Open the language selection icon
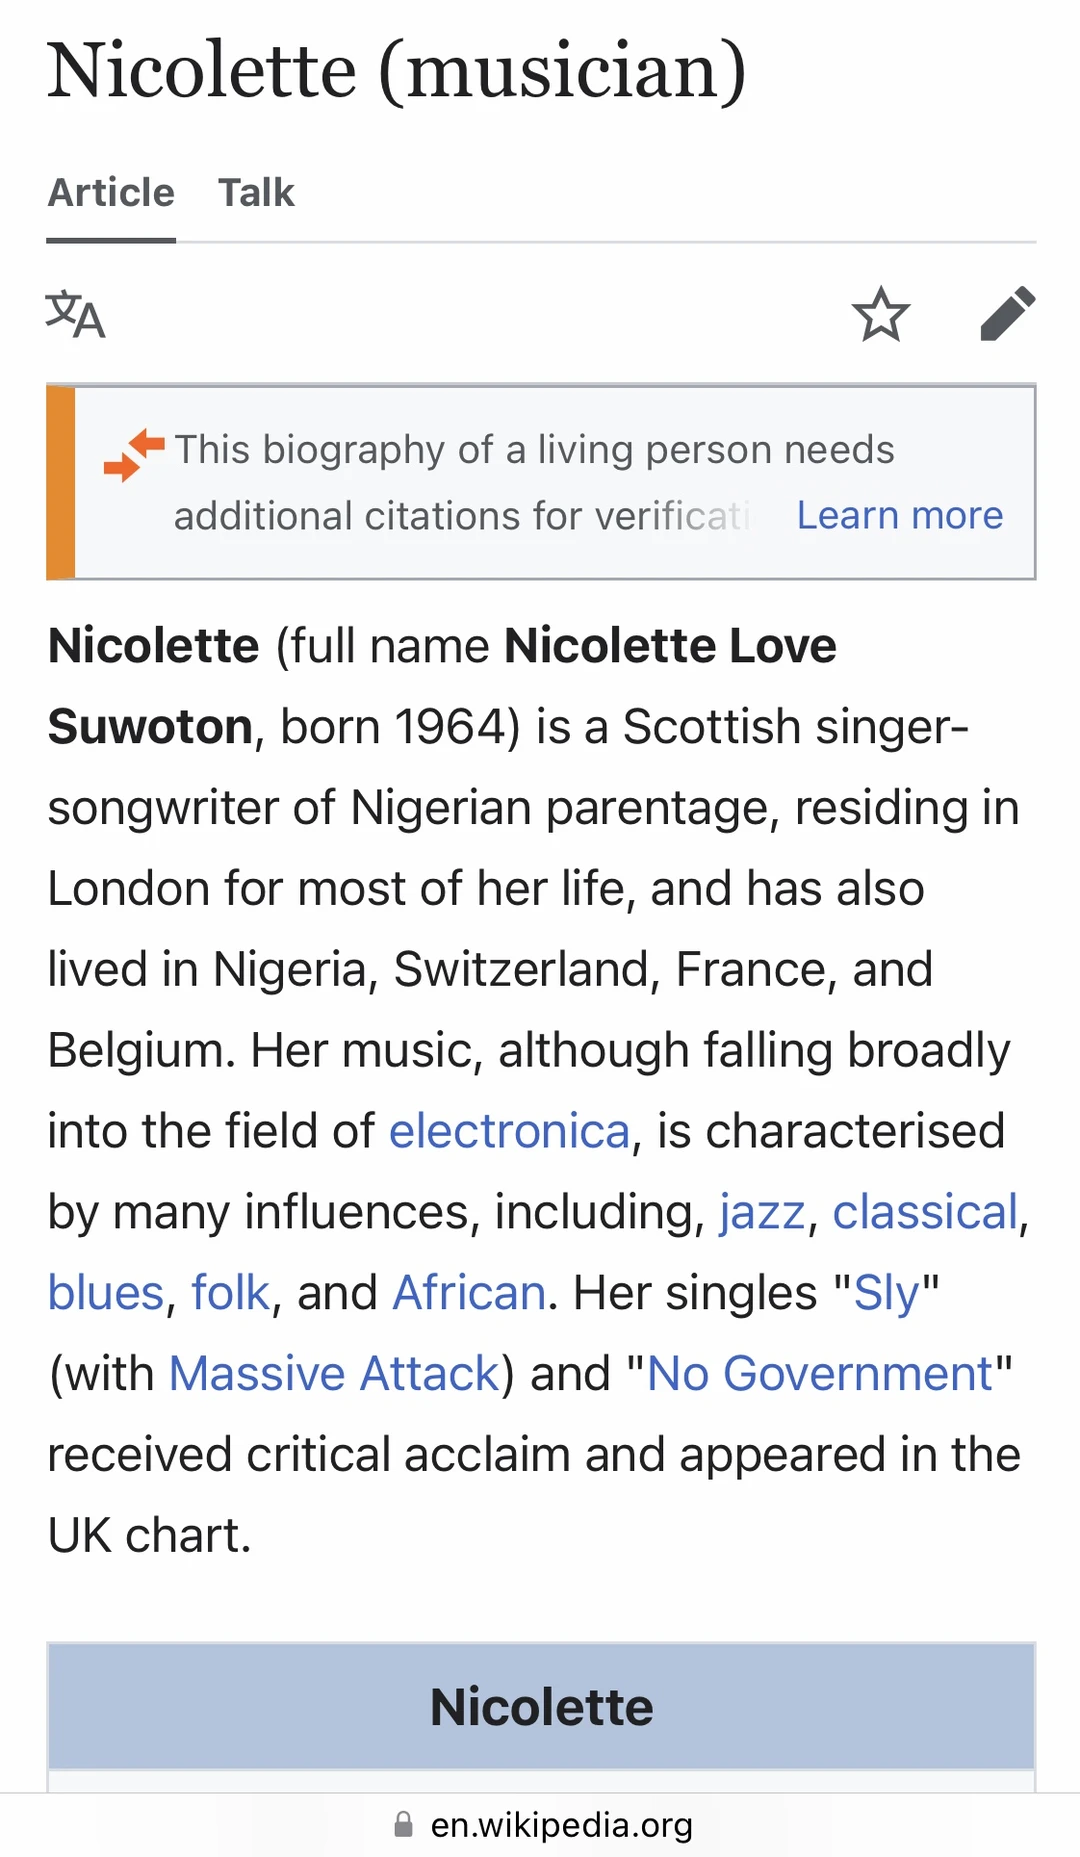1080x1857 pixels. 75,314
